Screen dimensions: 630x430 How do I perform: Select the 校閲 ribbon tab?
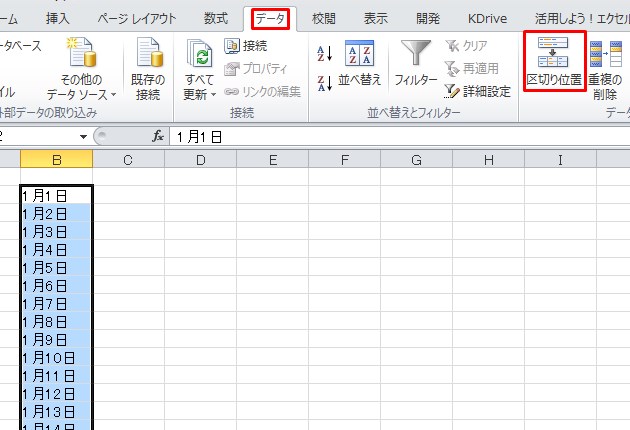click(x=324, y=18)
